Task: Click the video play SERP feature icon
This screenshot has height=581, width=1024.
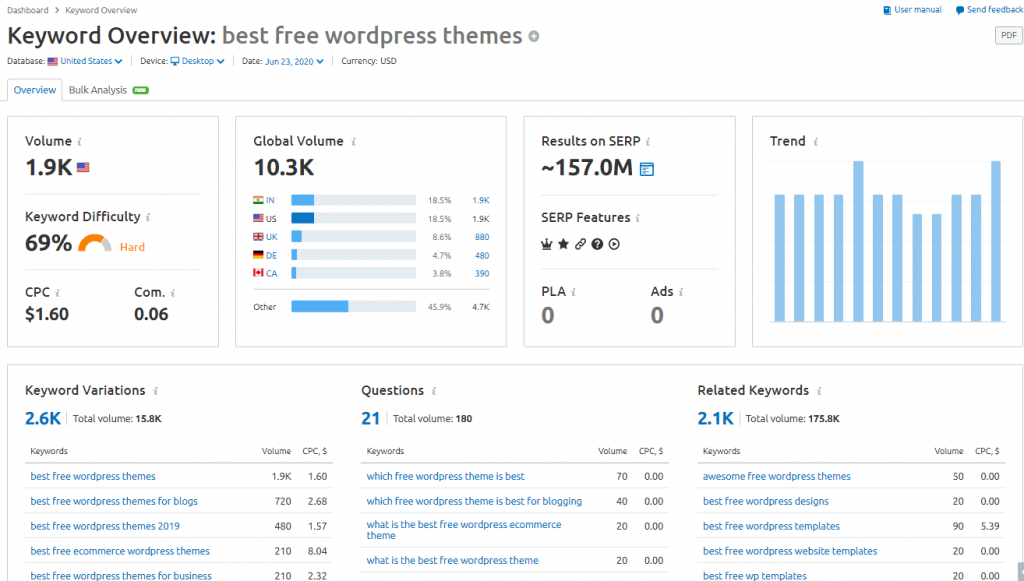Action: coord(614,244)
